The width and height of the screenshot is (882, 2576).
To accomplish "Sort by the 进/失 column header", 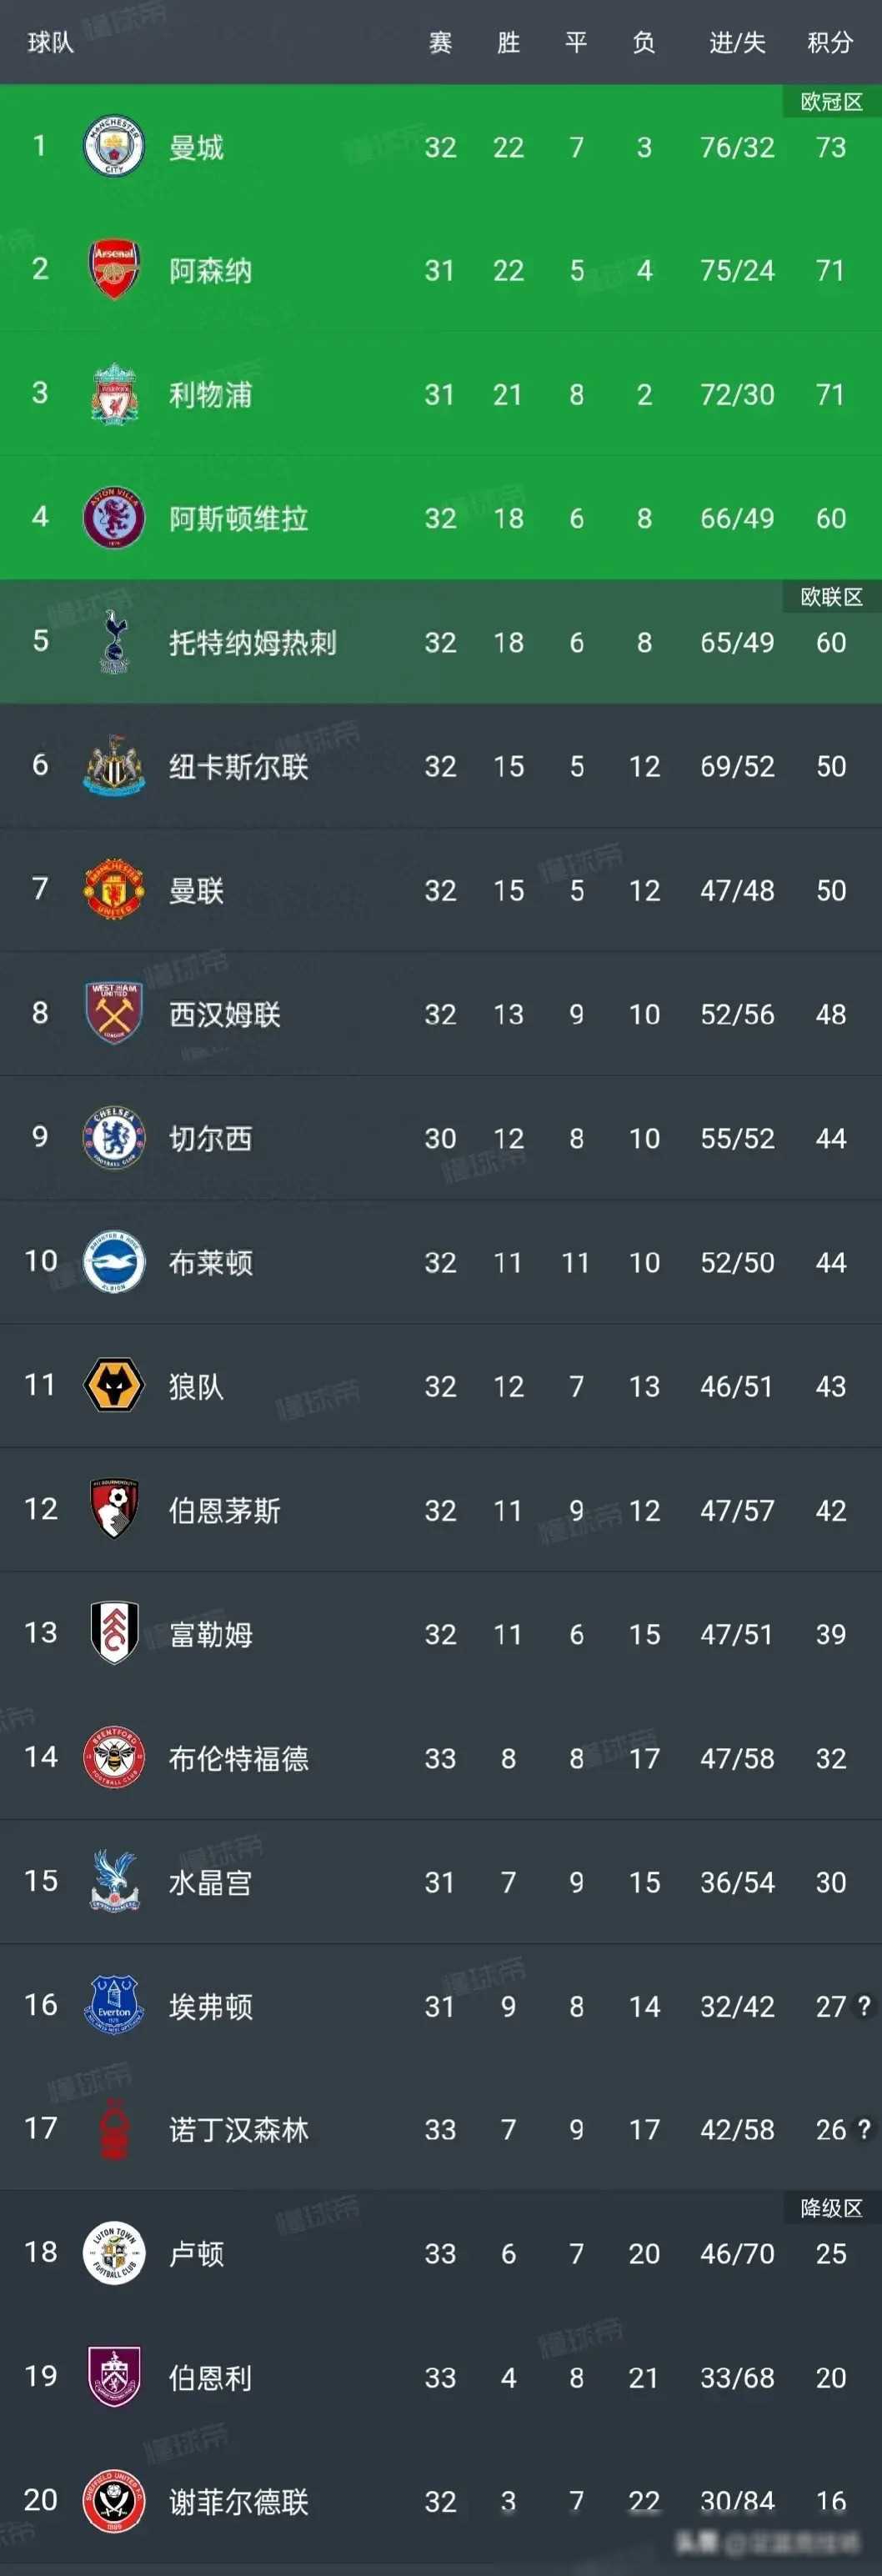I will click(x=737, y=42).
